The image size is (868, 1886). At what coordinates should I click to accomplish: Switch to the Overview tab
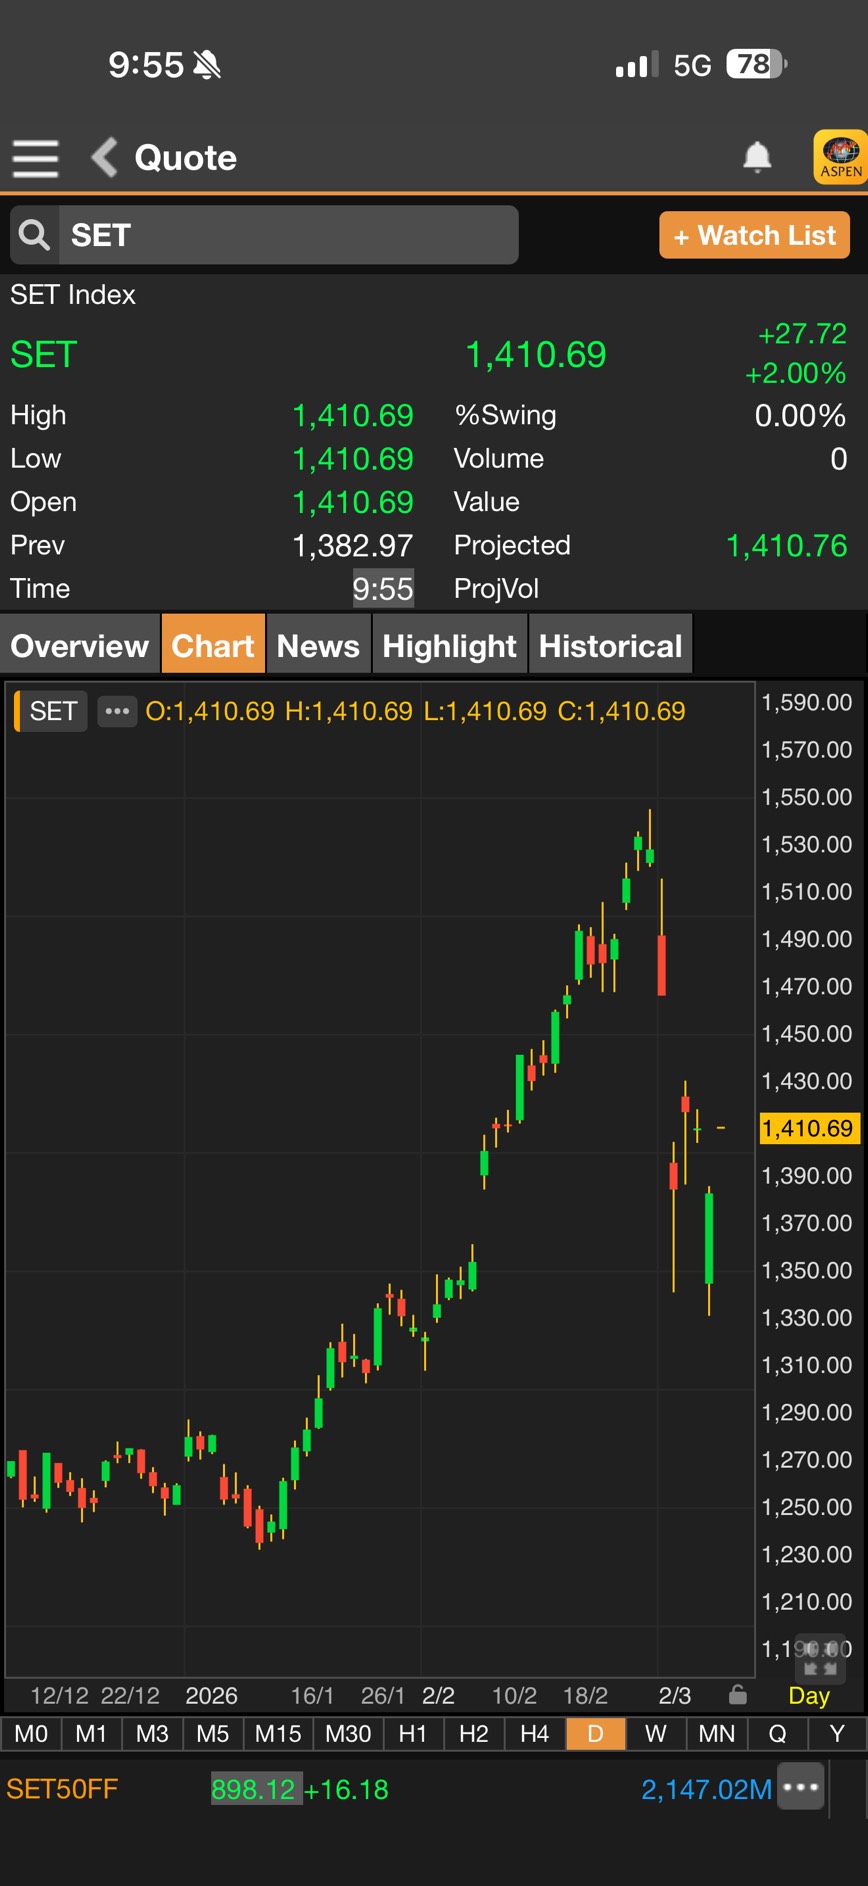(80, 646)
